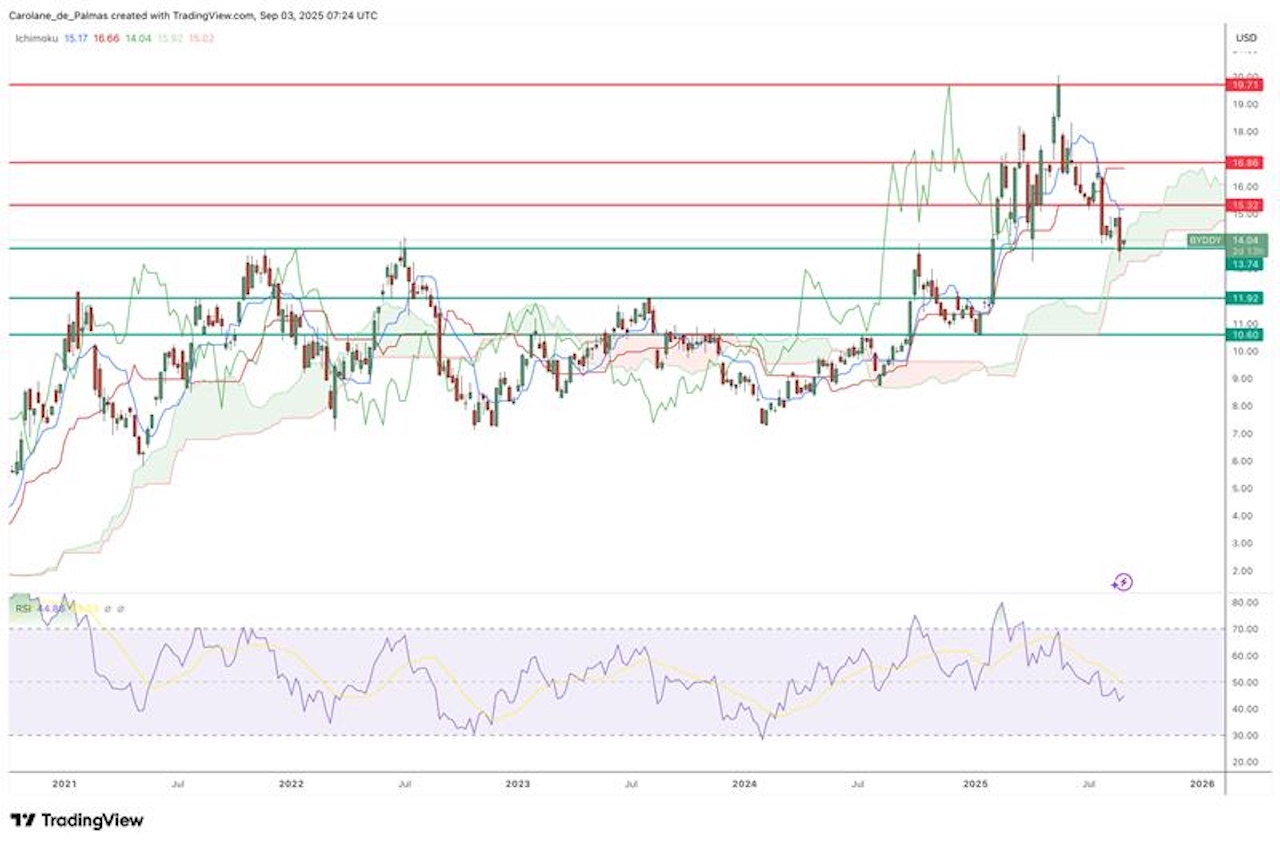1280x845 pixels.
Task: Click the 2026 time axis label
Action: point(1204,785)
